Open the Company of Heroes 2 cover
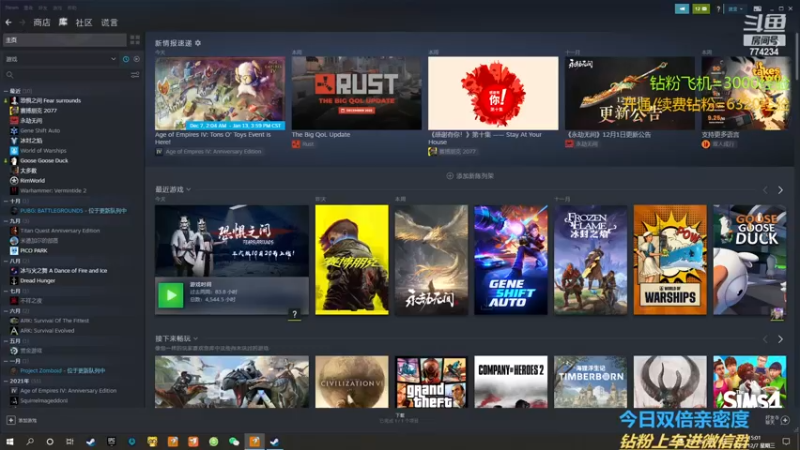Viewport: 800px width, 450px height. pos(511,382)
